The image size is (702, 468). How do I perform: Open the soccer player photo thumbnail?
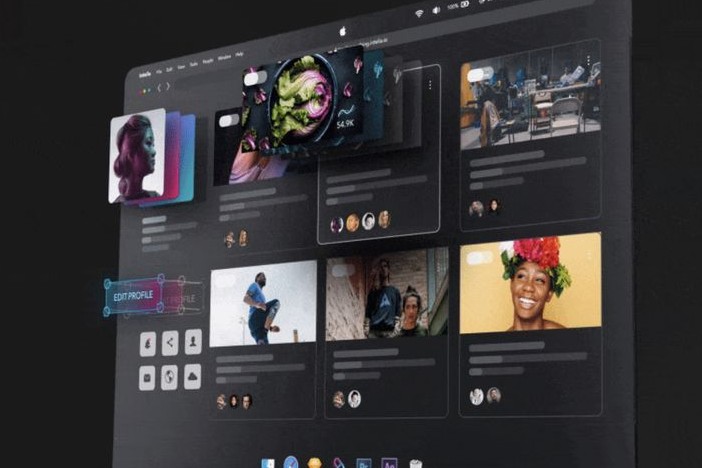point(263,301)
